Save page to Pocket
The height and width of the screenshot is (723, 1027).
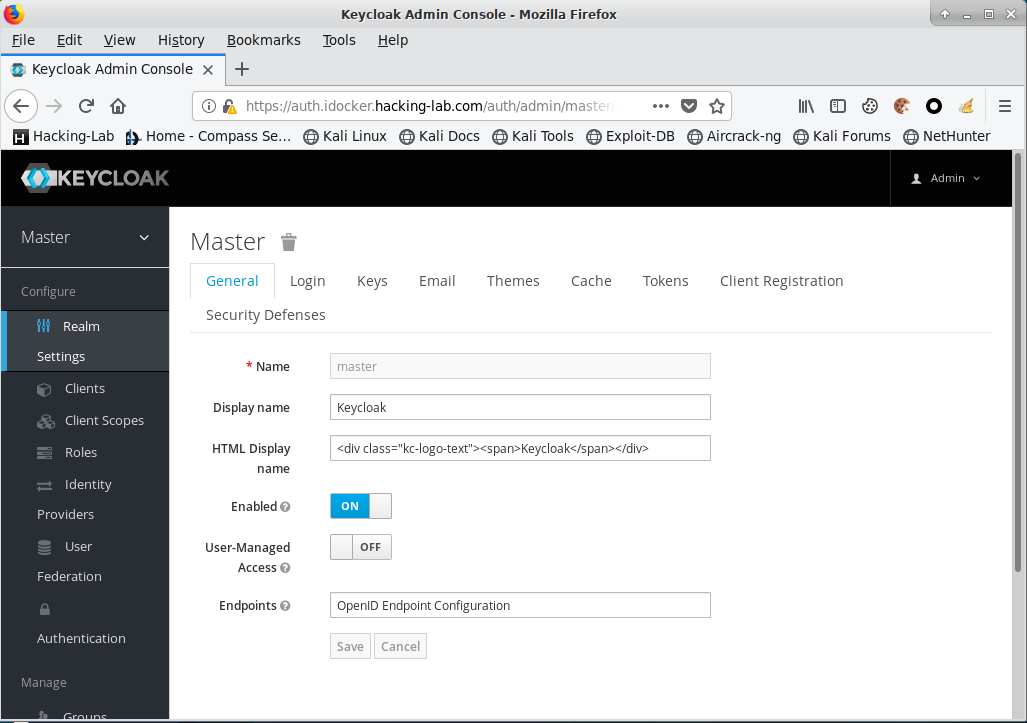(x=689, y=106)
